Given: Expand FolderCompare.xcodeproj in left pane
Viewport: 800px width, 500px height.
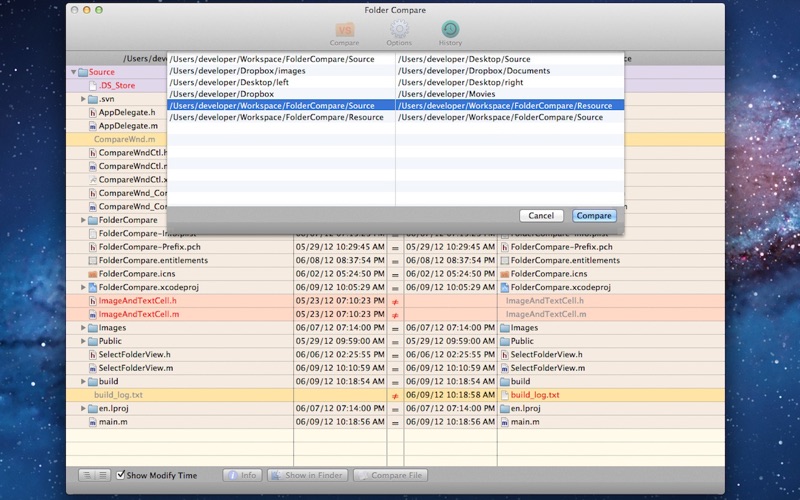Looking at the screenshot, I should coord(83,287).
